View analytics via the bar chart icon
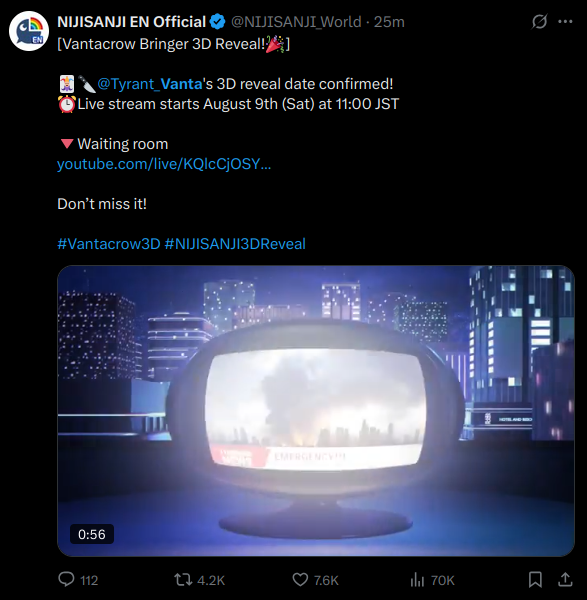This screenshot has height=600, width=587. tap(417, 580)
